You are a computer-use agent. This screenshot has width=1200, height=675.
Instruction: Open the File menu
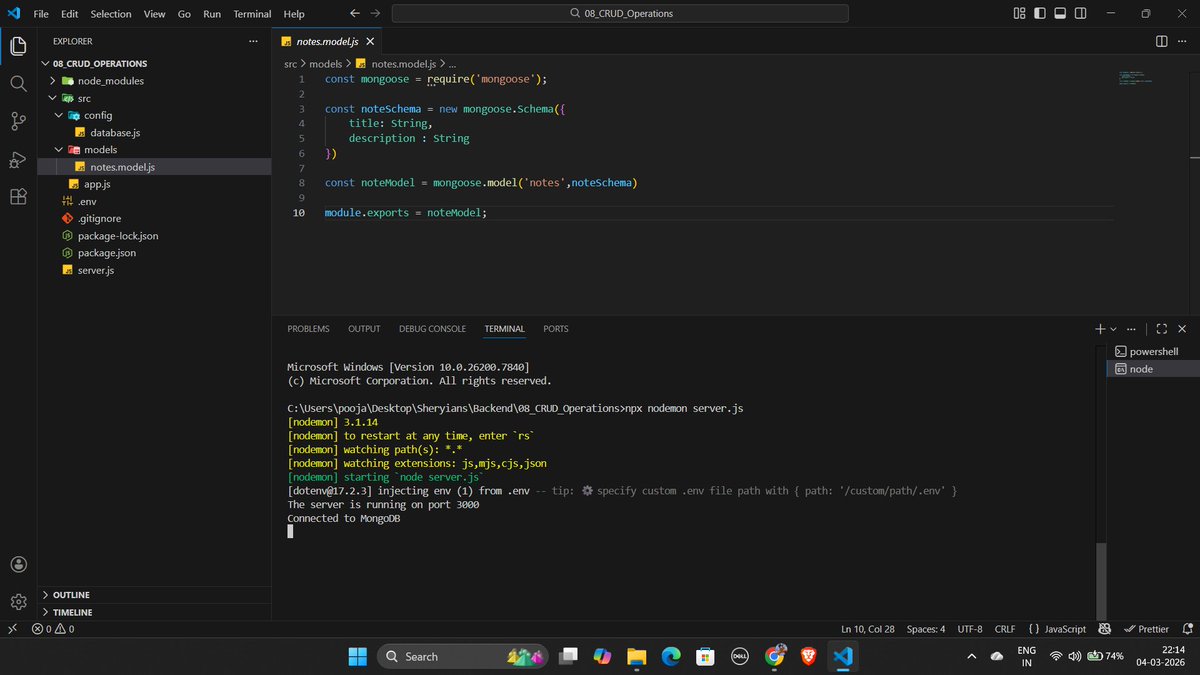[x=41, y=14]
